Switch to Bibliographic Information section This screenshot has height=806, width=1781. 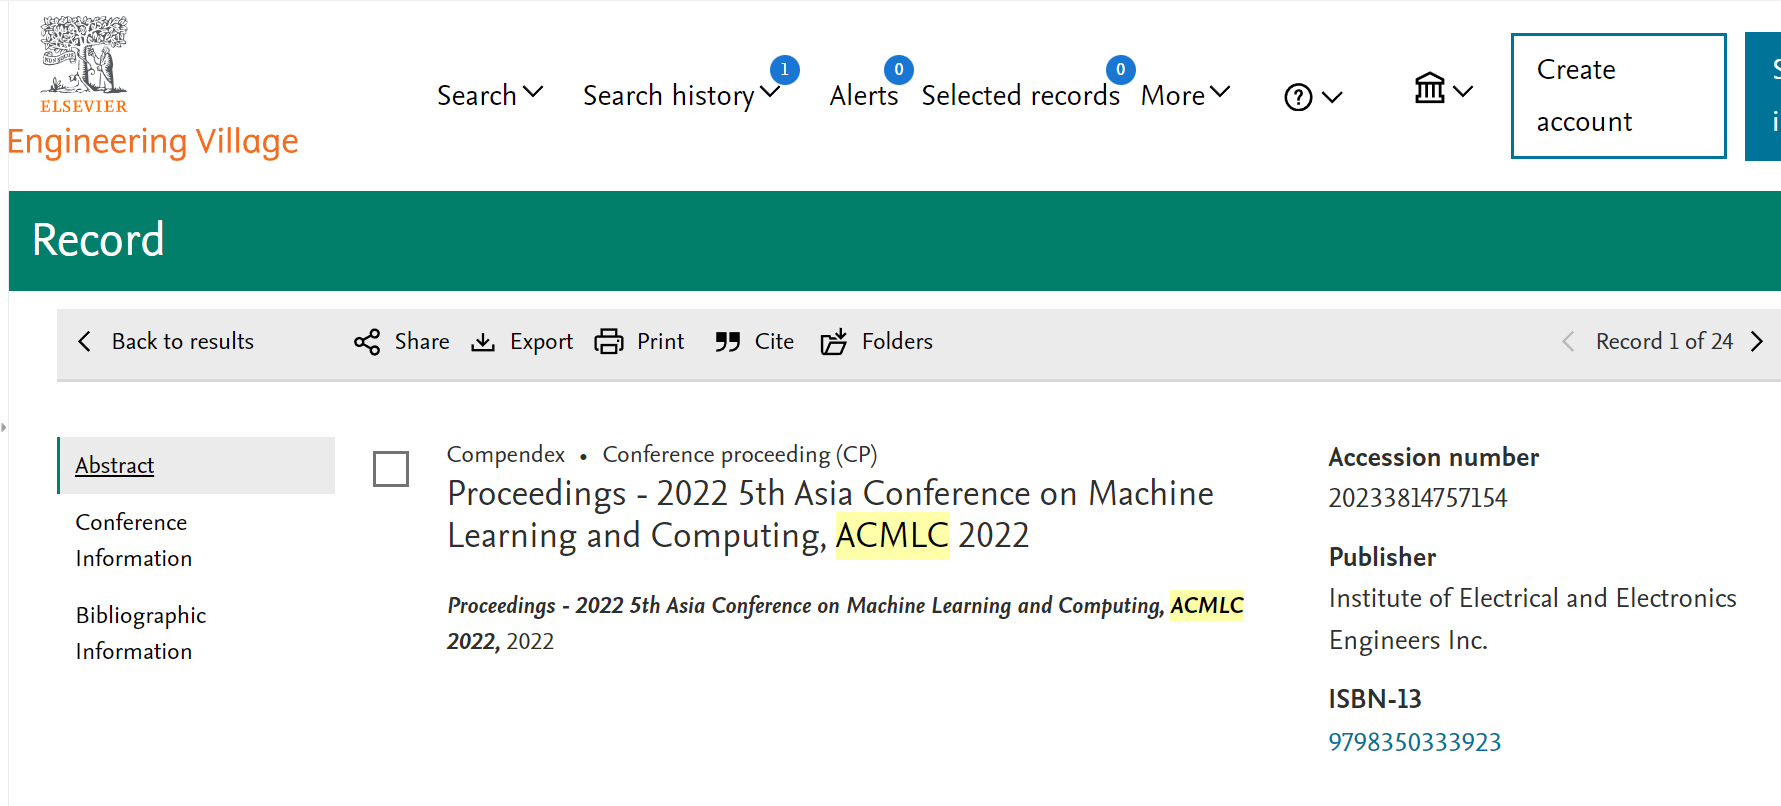point(140,633)
